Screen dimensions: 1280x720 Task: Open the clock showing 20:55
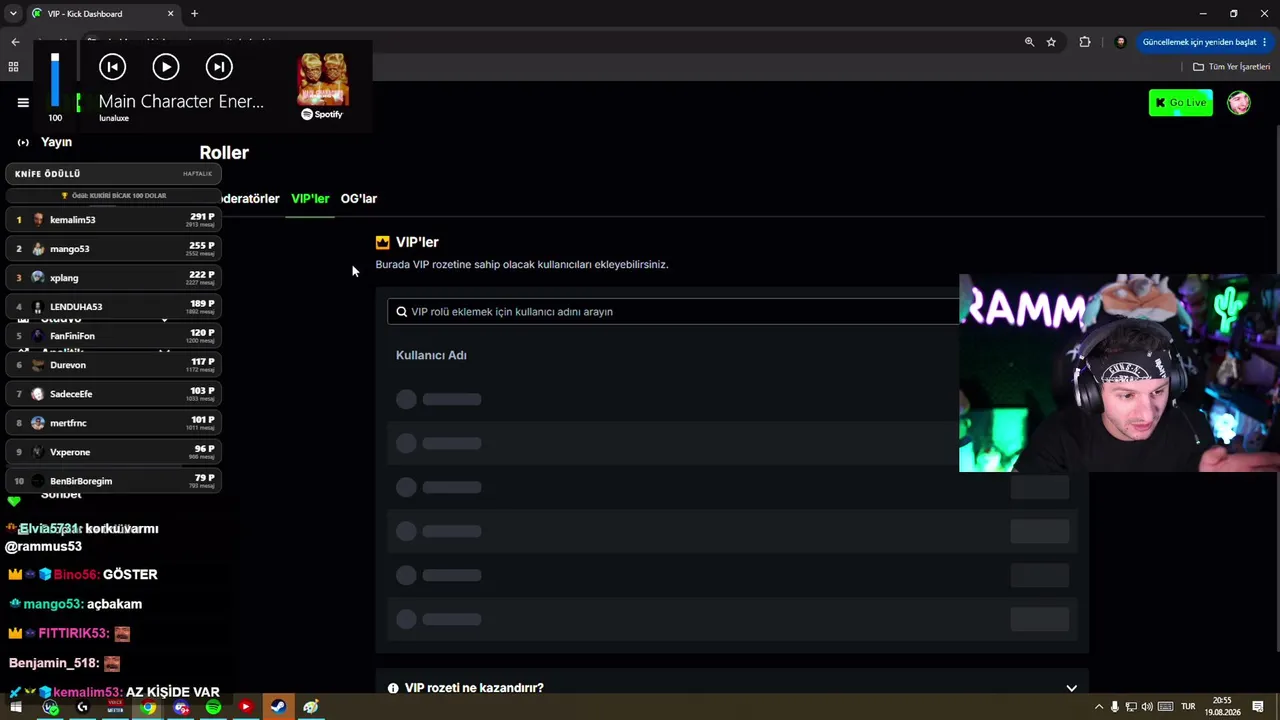(x=1222, y=707)
